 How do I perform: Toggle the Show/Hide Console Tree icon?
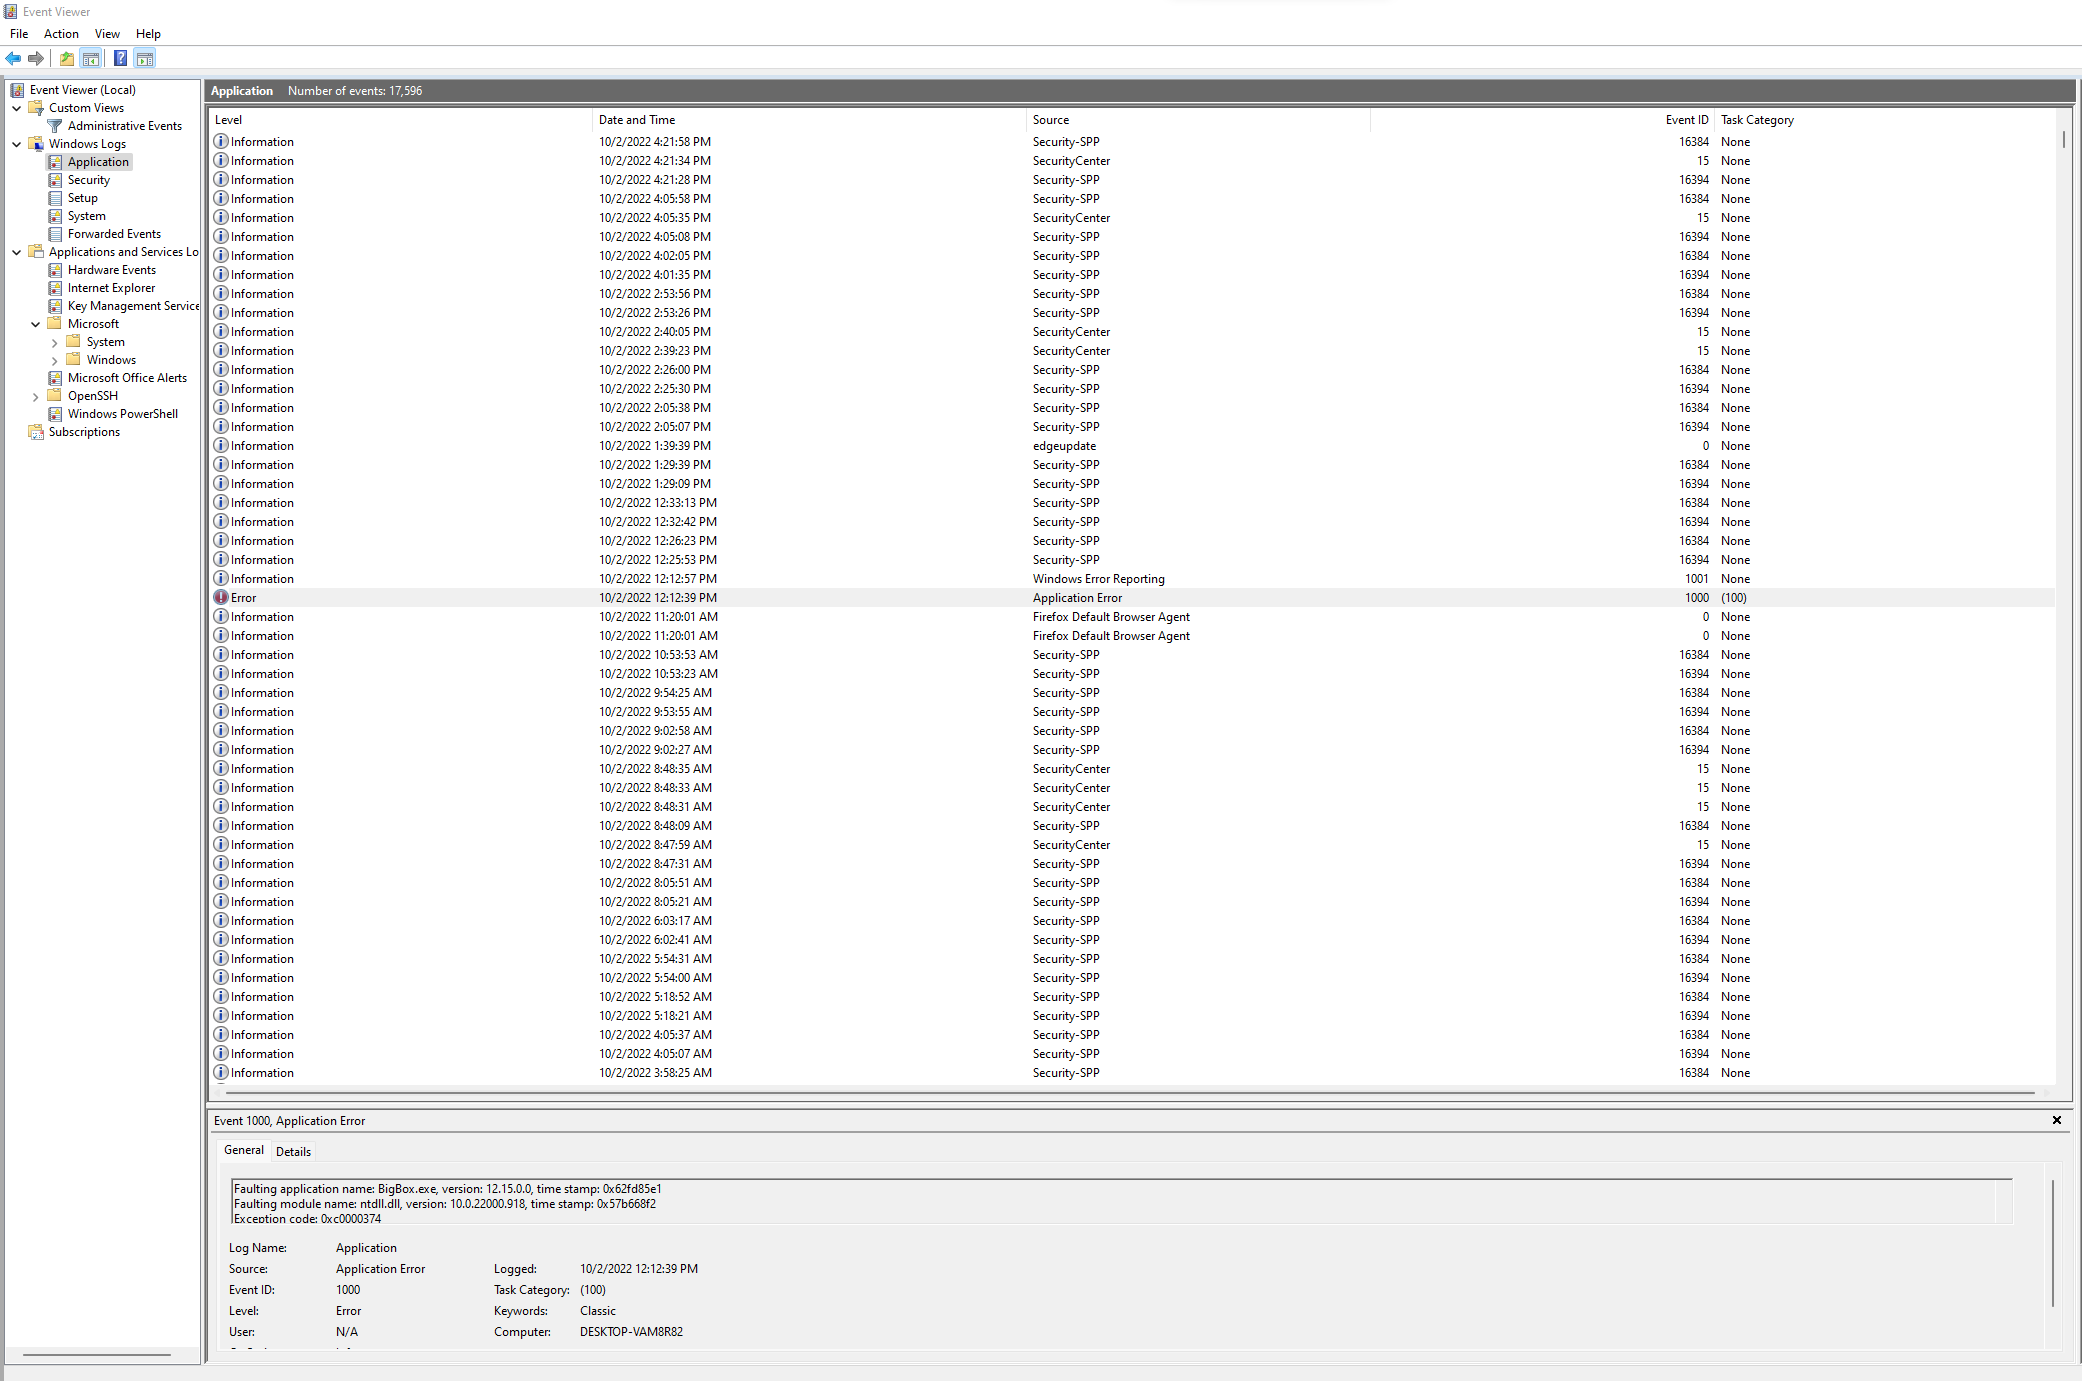pyautogui.click(x=91, y=59)
